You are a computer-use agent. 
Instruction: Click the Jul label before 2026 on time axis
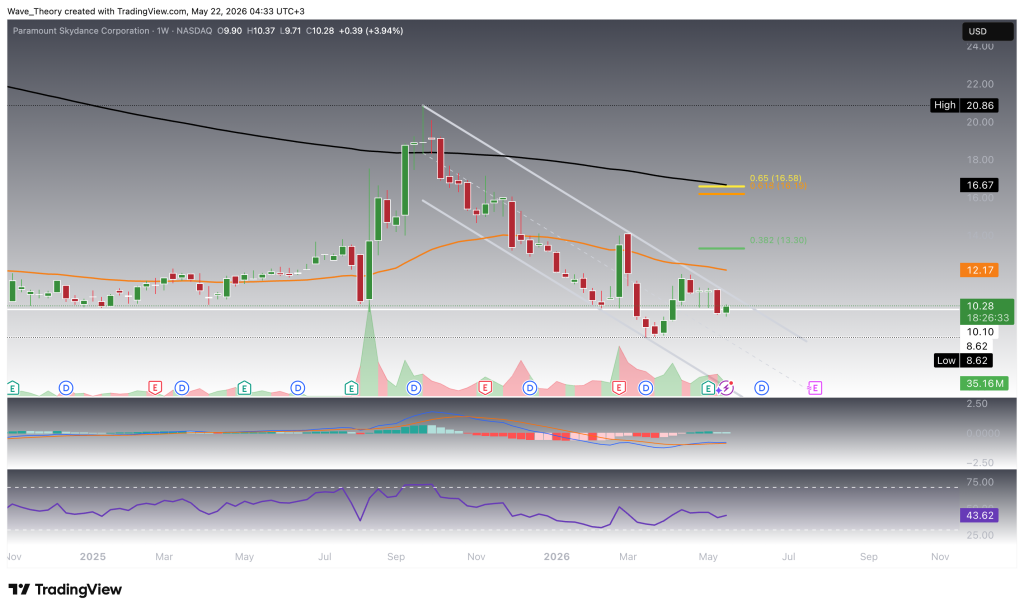point(325,557)
